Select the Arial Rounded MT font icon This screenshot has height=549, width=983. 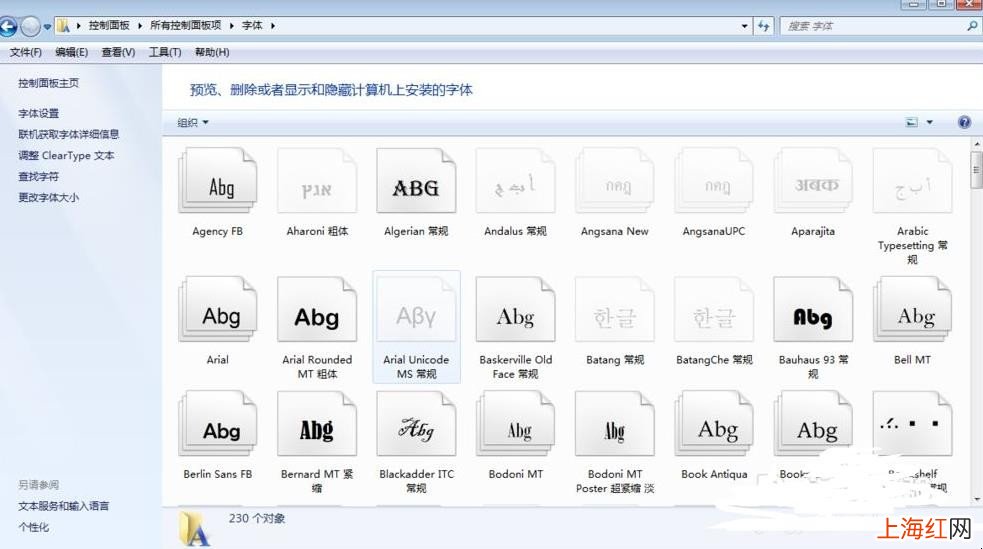317,310
